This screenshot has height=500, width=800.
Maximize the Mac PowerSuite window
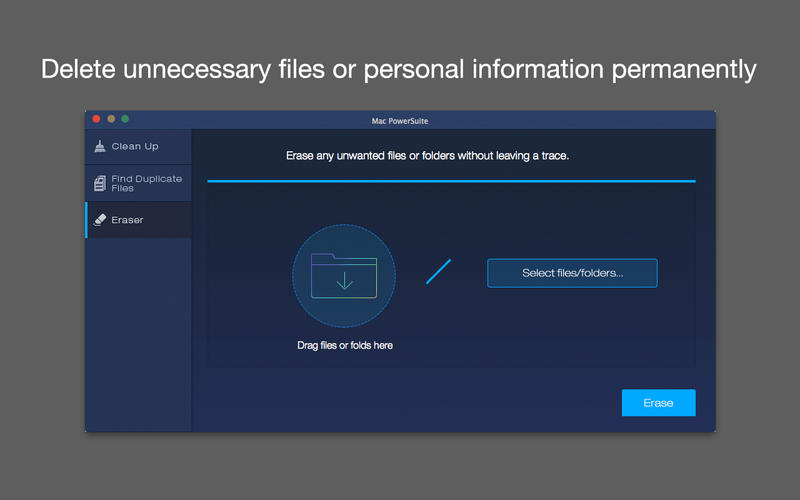pos(125,119)
